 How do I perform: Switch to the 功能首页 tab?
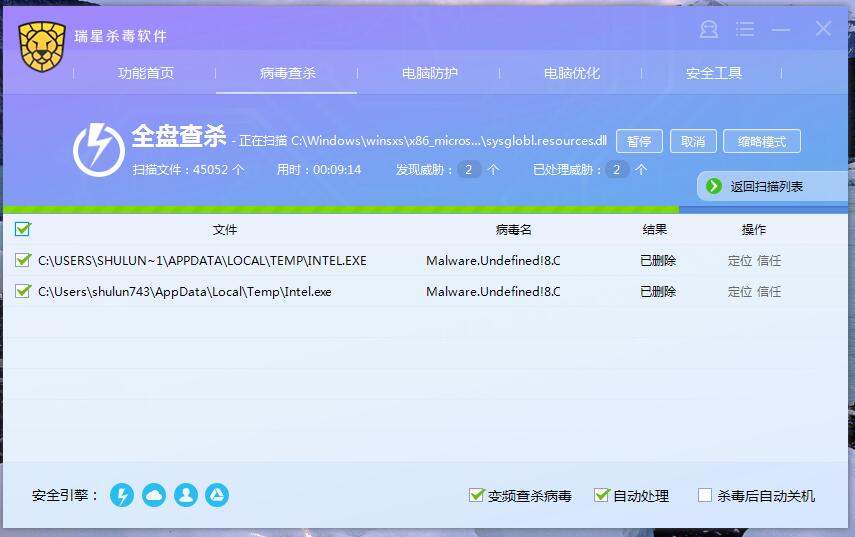point(146,73)
